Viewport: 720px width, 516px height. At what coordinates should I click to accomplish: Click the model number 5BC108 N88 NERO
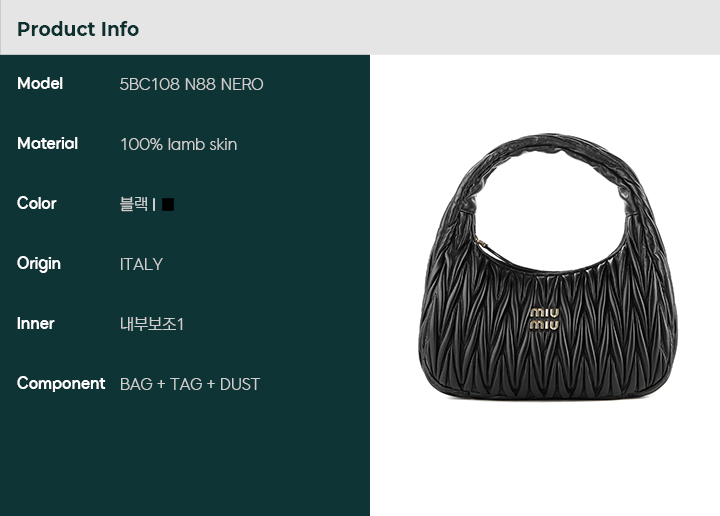191,84
